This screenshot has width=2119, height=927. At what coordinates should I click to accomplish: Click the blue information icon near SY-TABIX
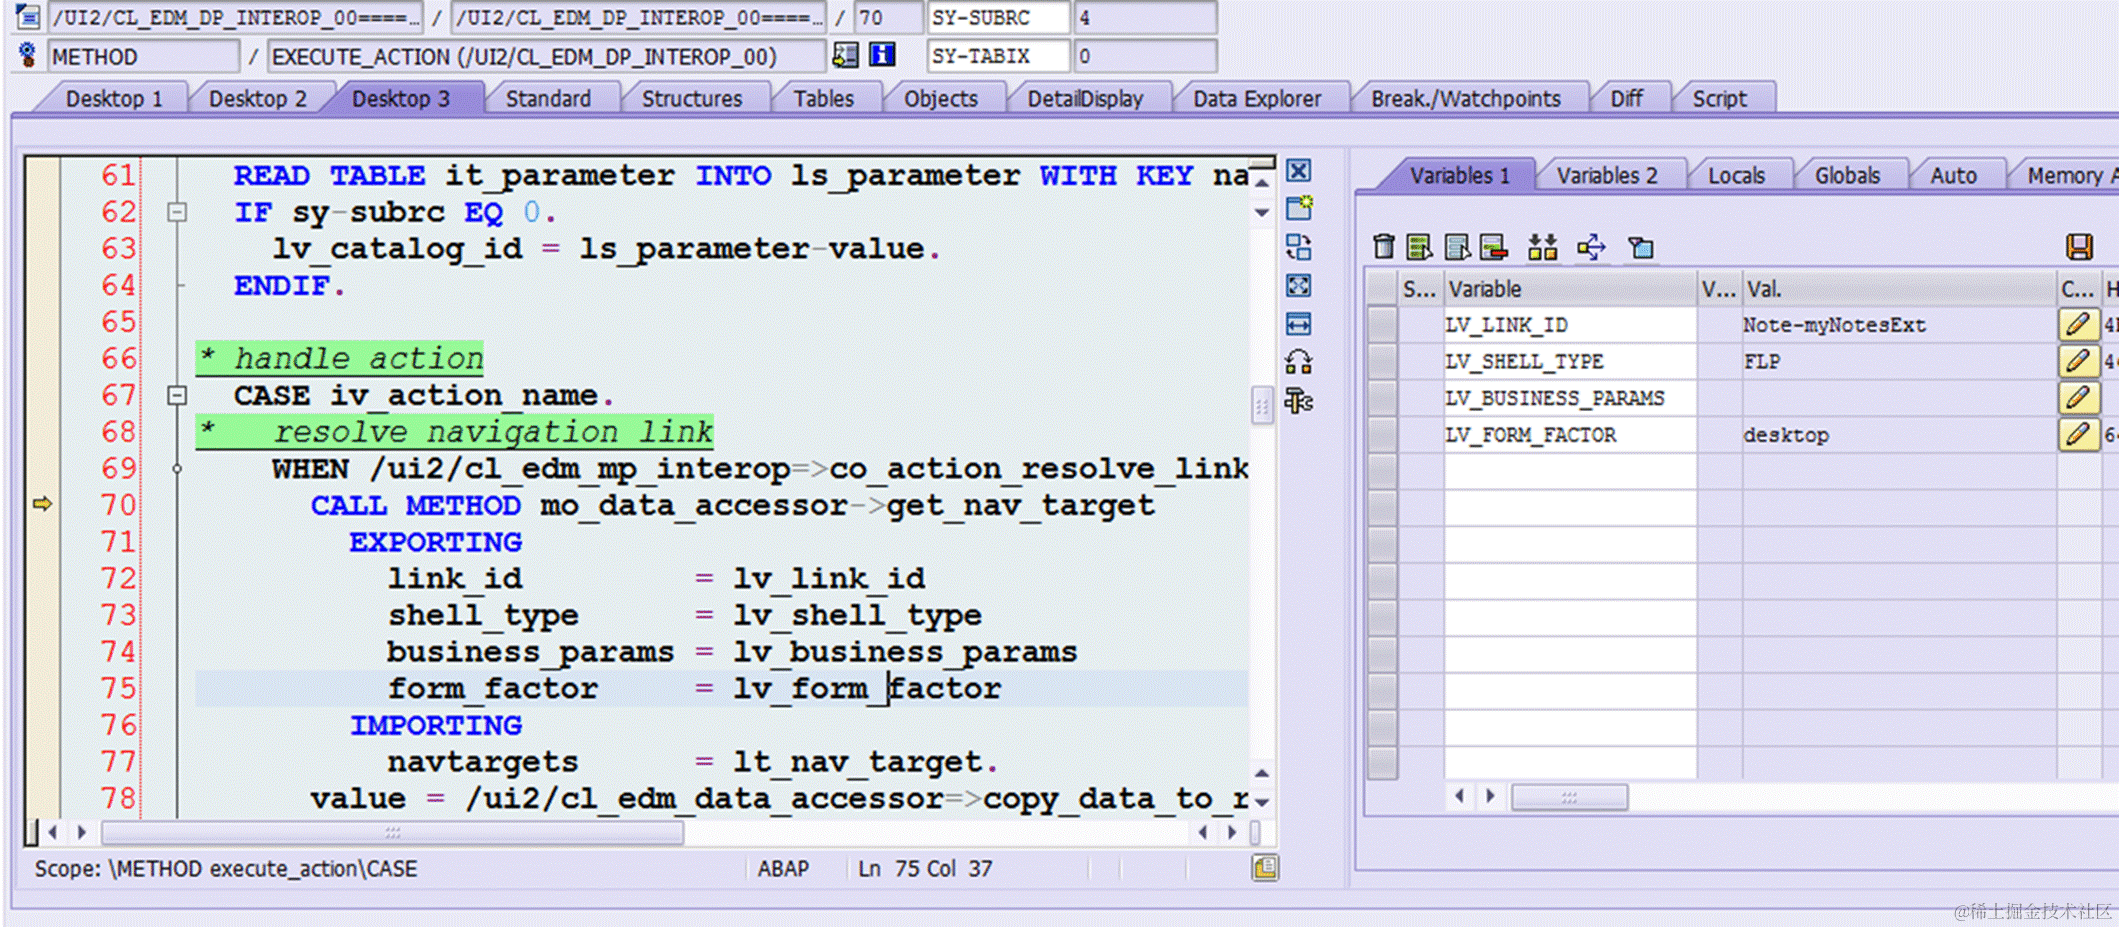point(882,55)
